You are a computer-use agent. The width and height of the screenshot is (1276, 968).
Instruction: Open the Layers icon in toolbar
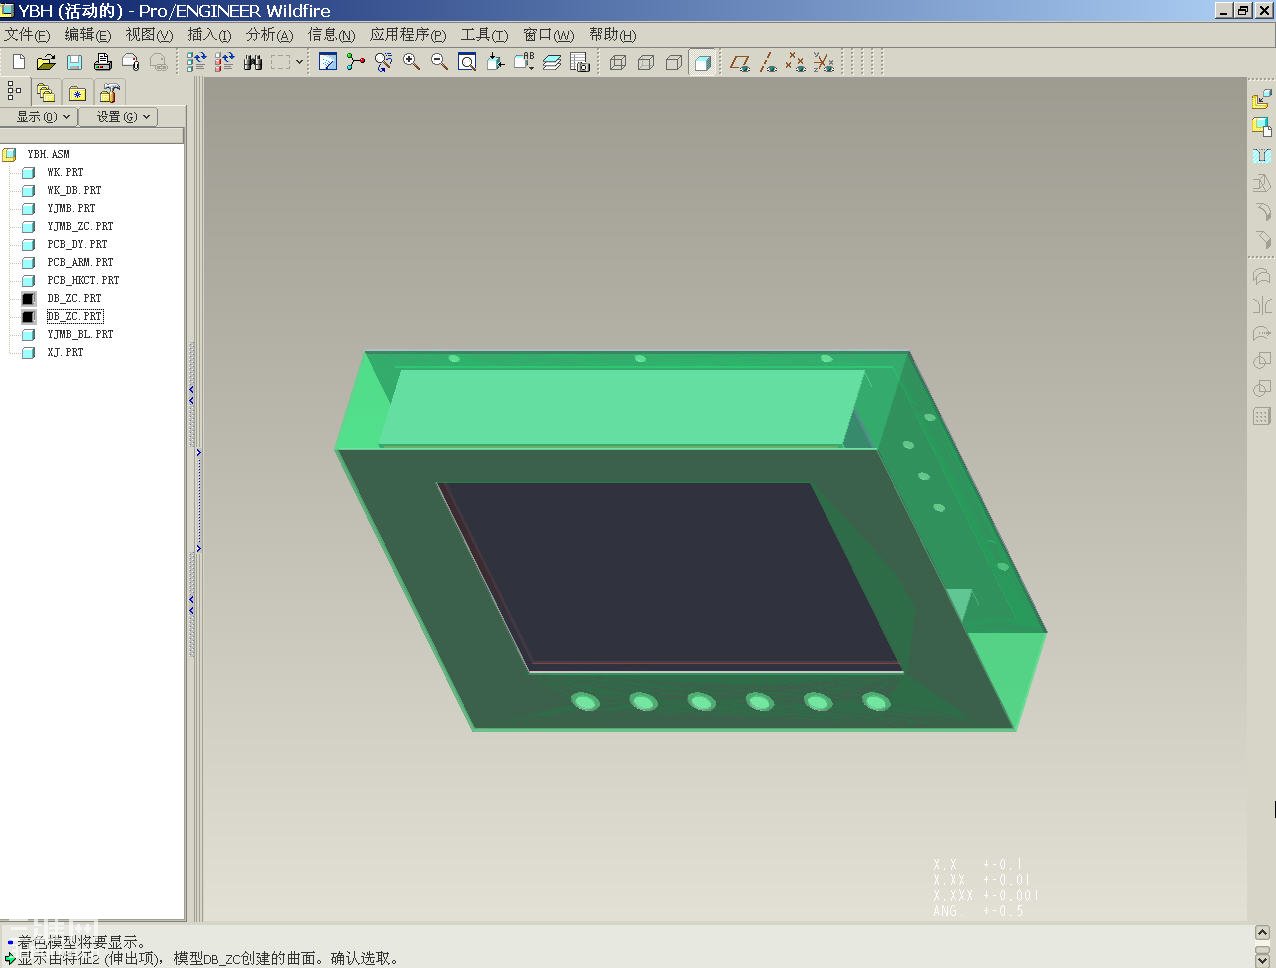[x=552, y=62]
